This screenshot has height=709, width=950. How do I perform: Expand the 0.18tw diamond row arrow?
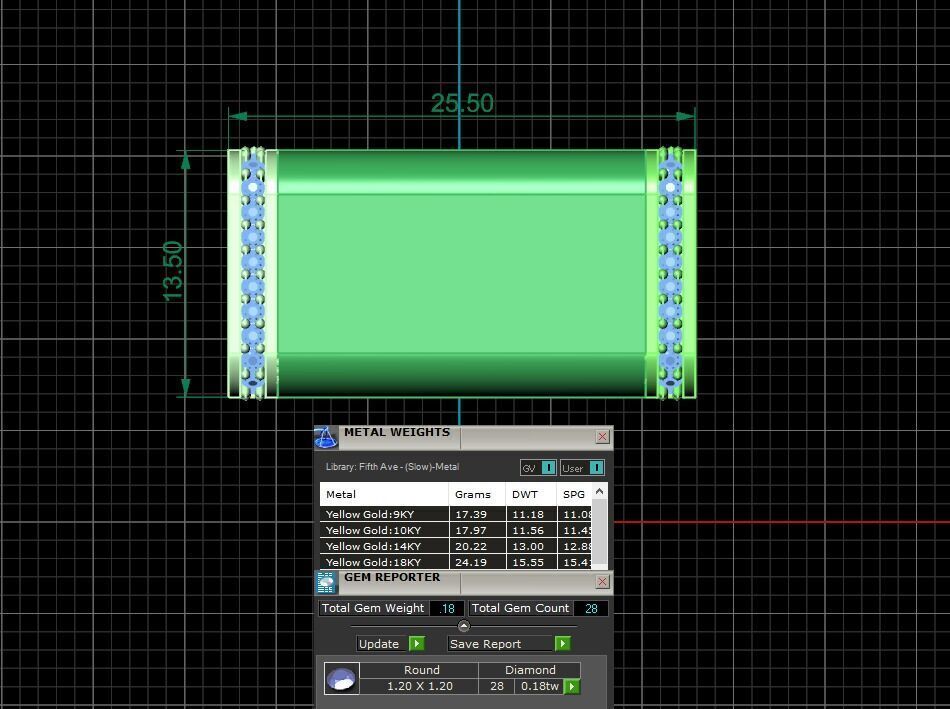(x=572, y=687)
